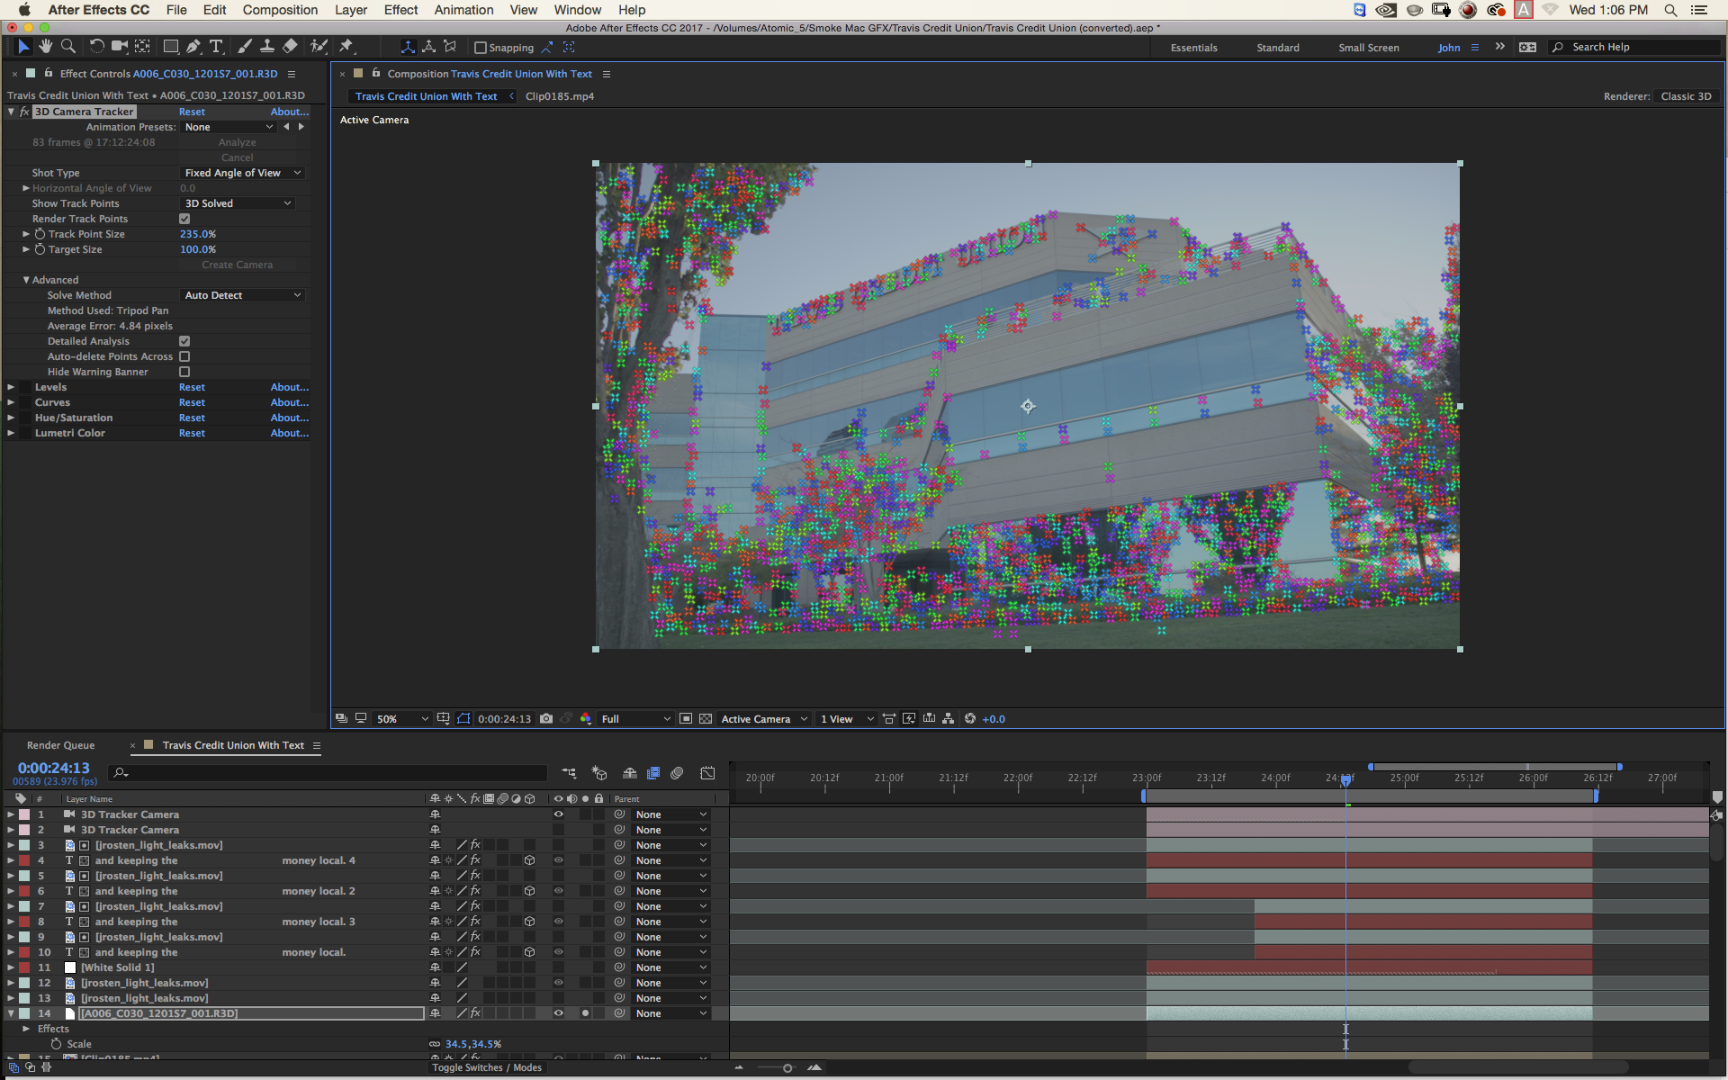Select the Horizontal Type tool
Viewport: 1728px width, 1080px height.
pos(216,47)
